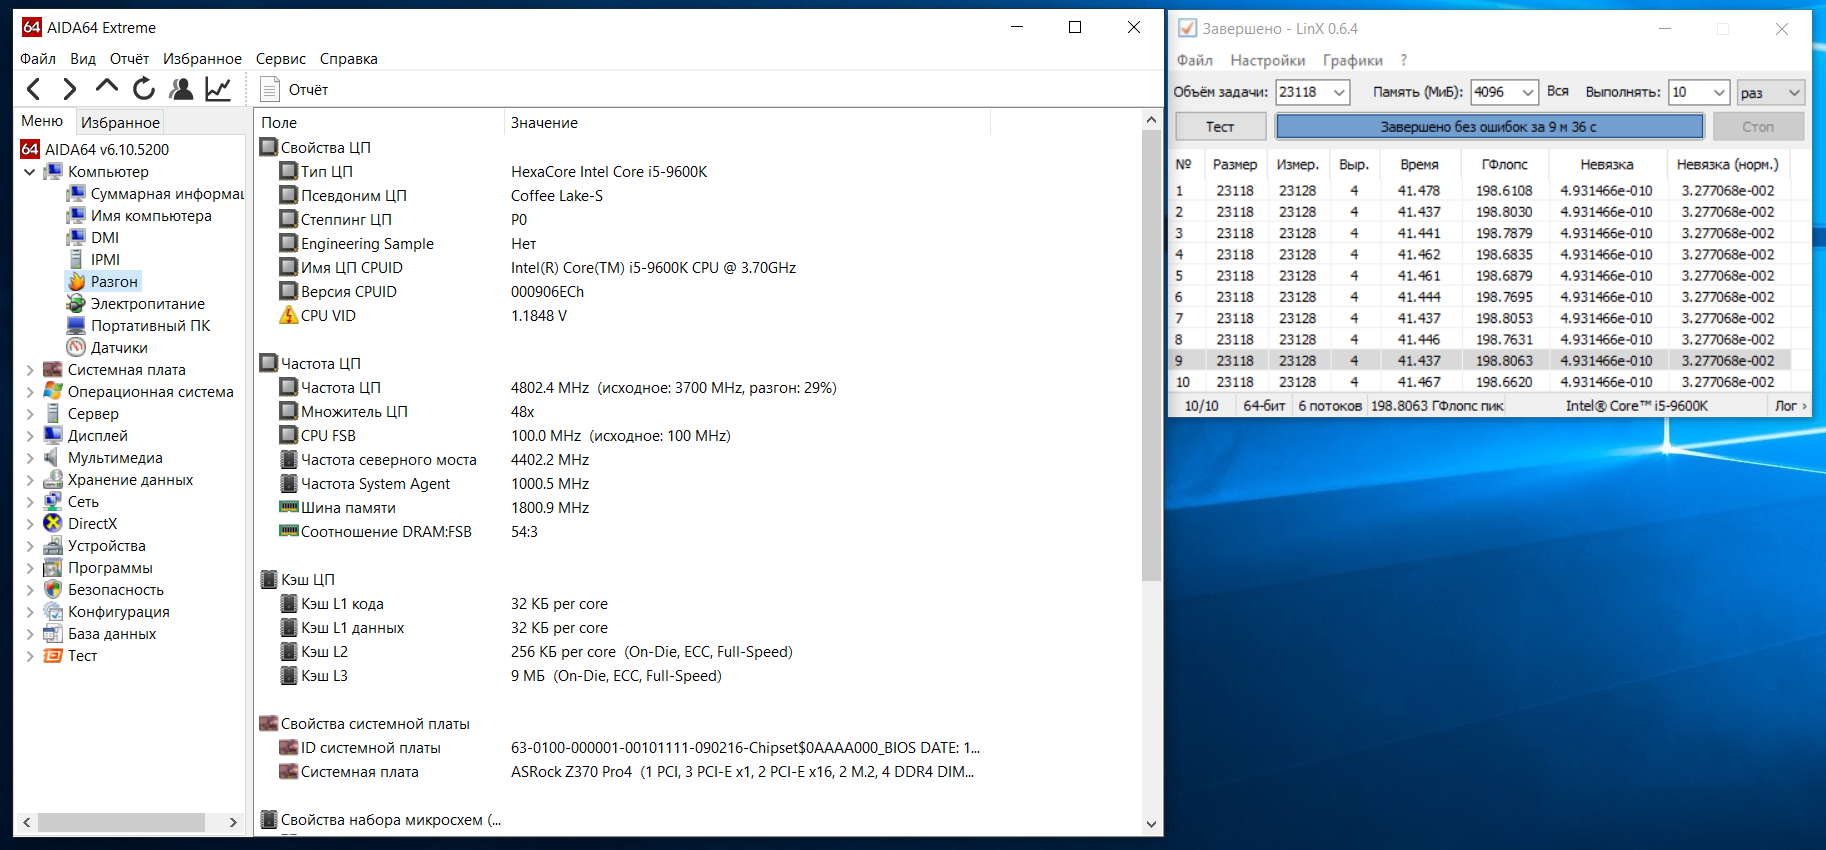Click the Стоп button in LinX

(x=1758, y=127)
